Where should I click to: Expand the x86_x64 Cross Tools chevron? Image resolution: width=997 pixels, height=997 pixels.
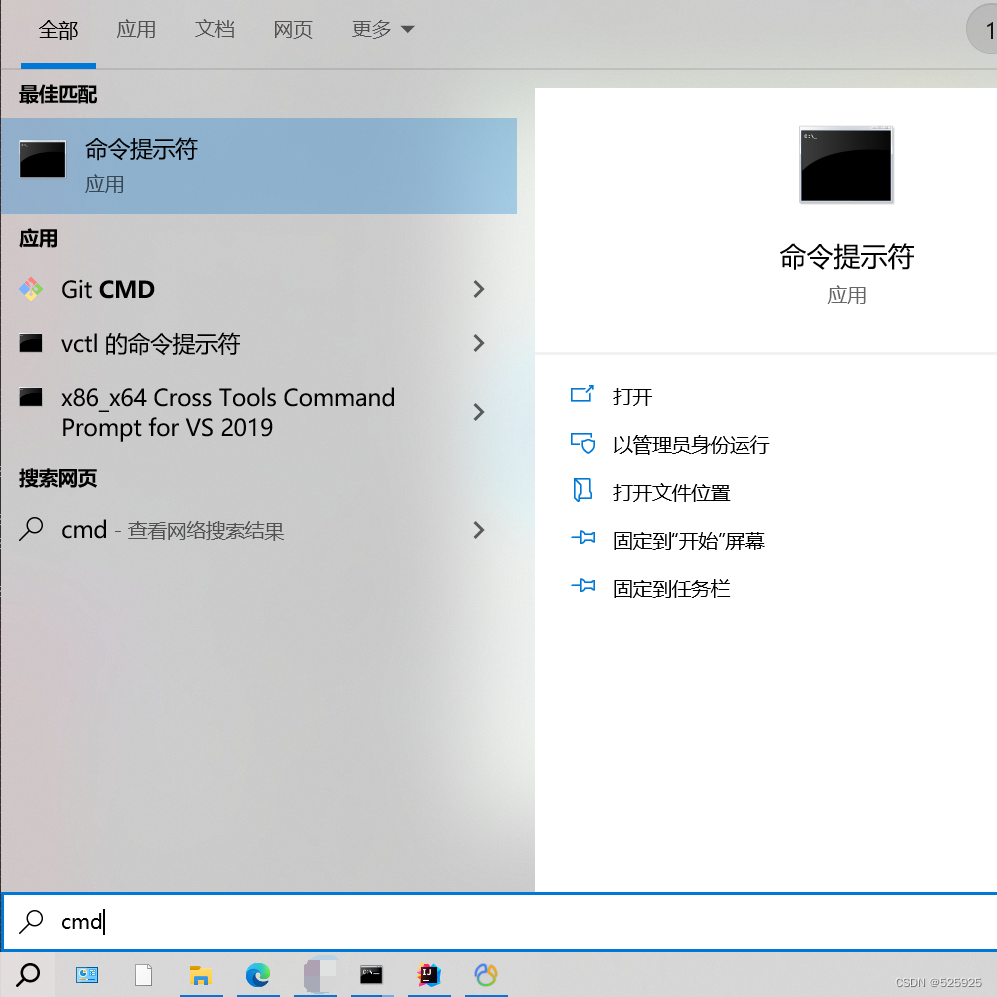click(x=479, y=412)
